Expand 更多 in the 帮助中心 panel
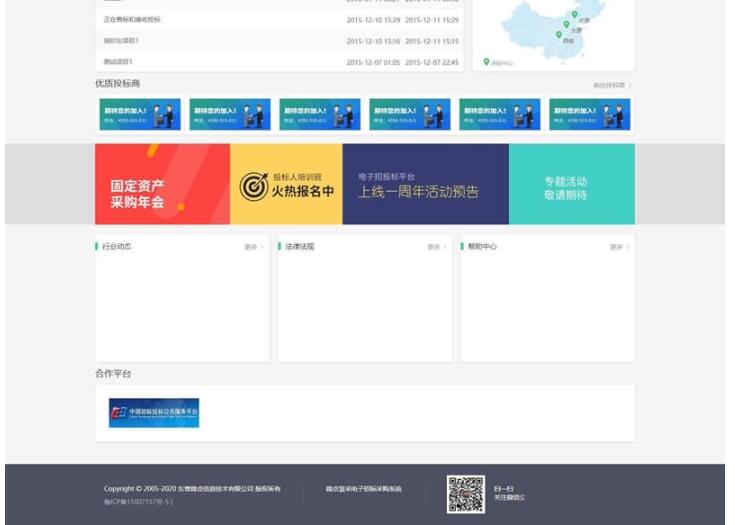The height and width of the screenshot is (525, 735). pos(619,247)
